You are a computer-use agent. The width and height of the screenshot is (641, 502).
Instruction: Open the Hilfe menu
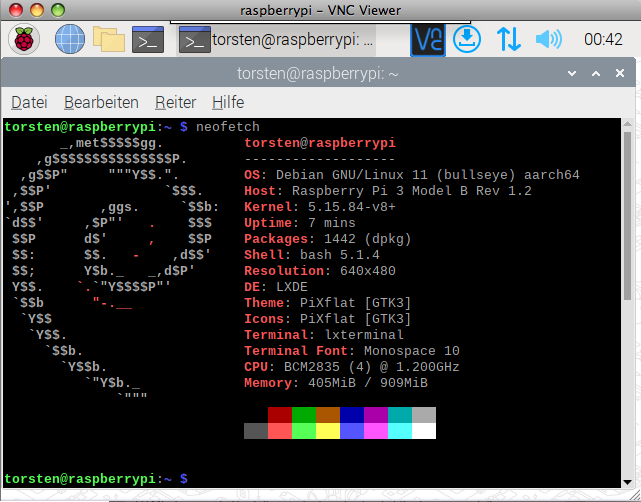pos(228,102)
